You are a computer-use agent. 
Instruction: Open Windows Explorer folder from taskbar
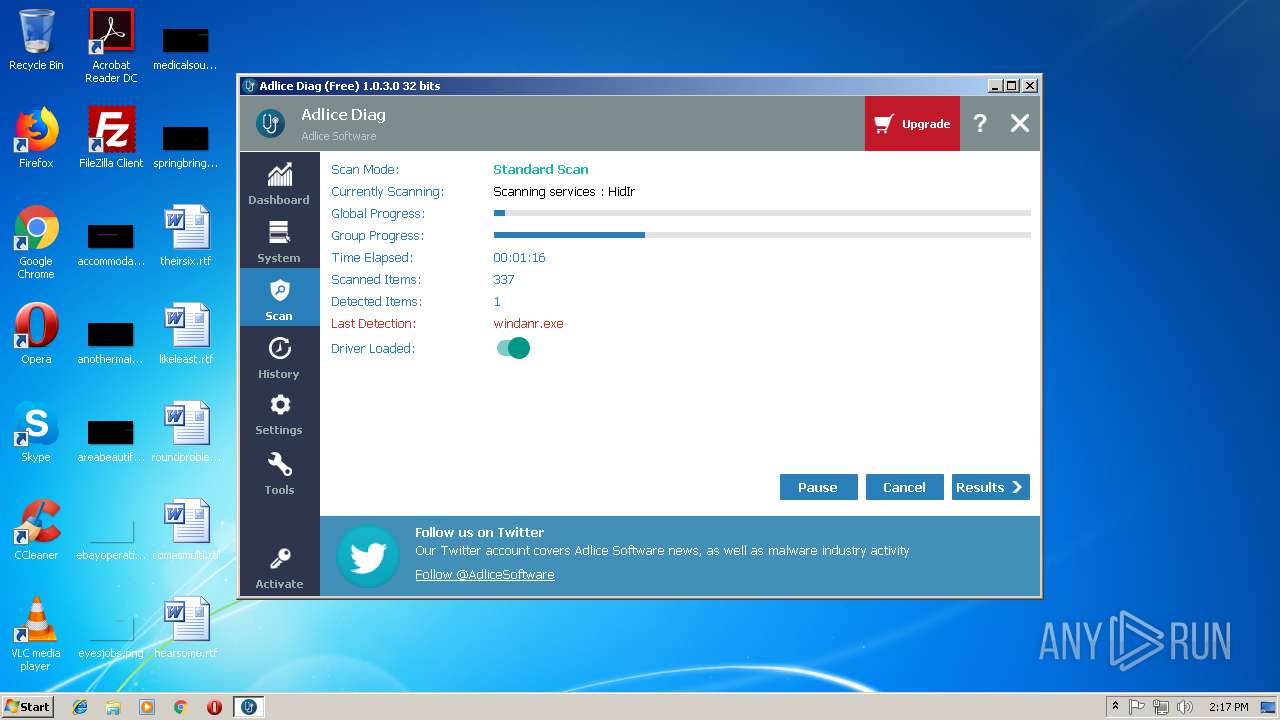click(113, 707)
